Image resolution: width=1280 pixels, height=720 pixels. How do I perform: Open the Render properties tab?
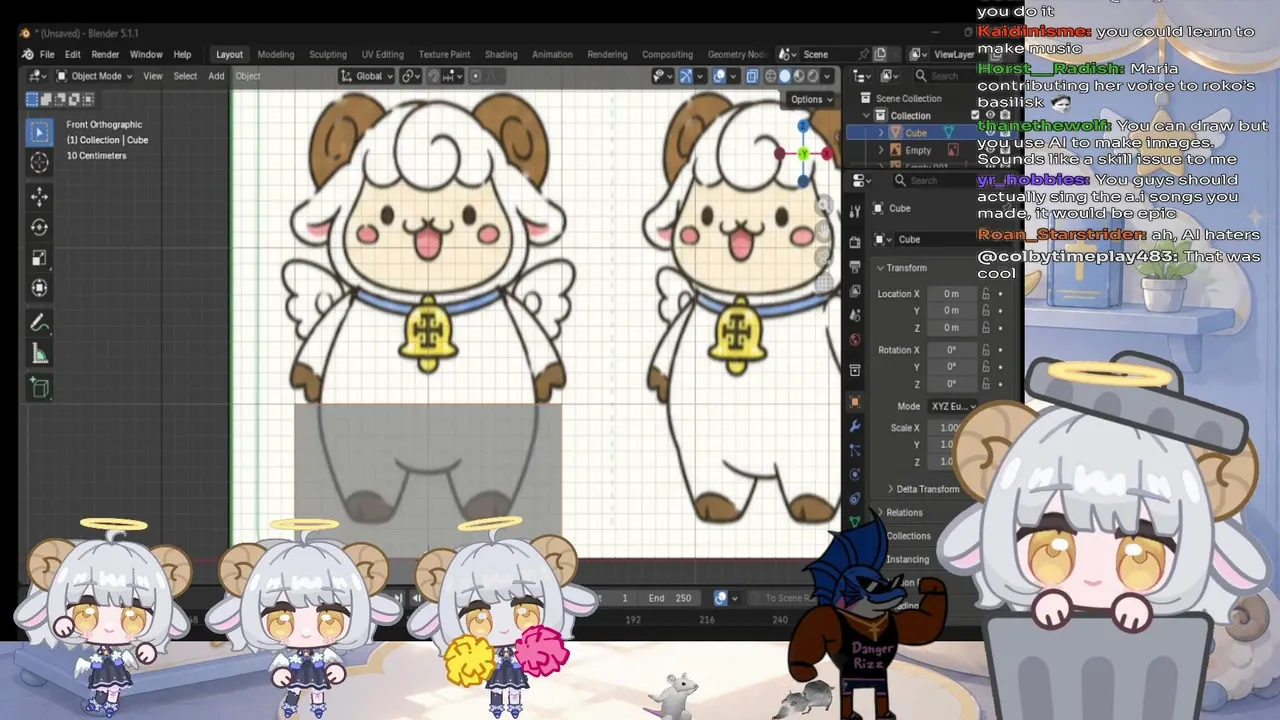[x=855, y=240]
